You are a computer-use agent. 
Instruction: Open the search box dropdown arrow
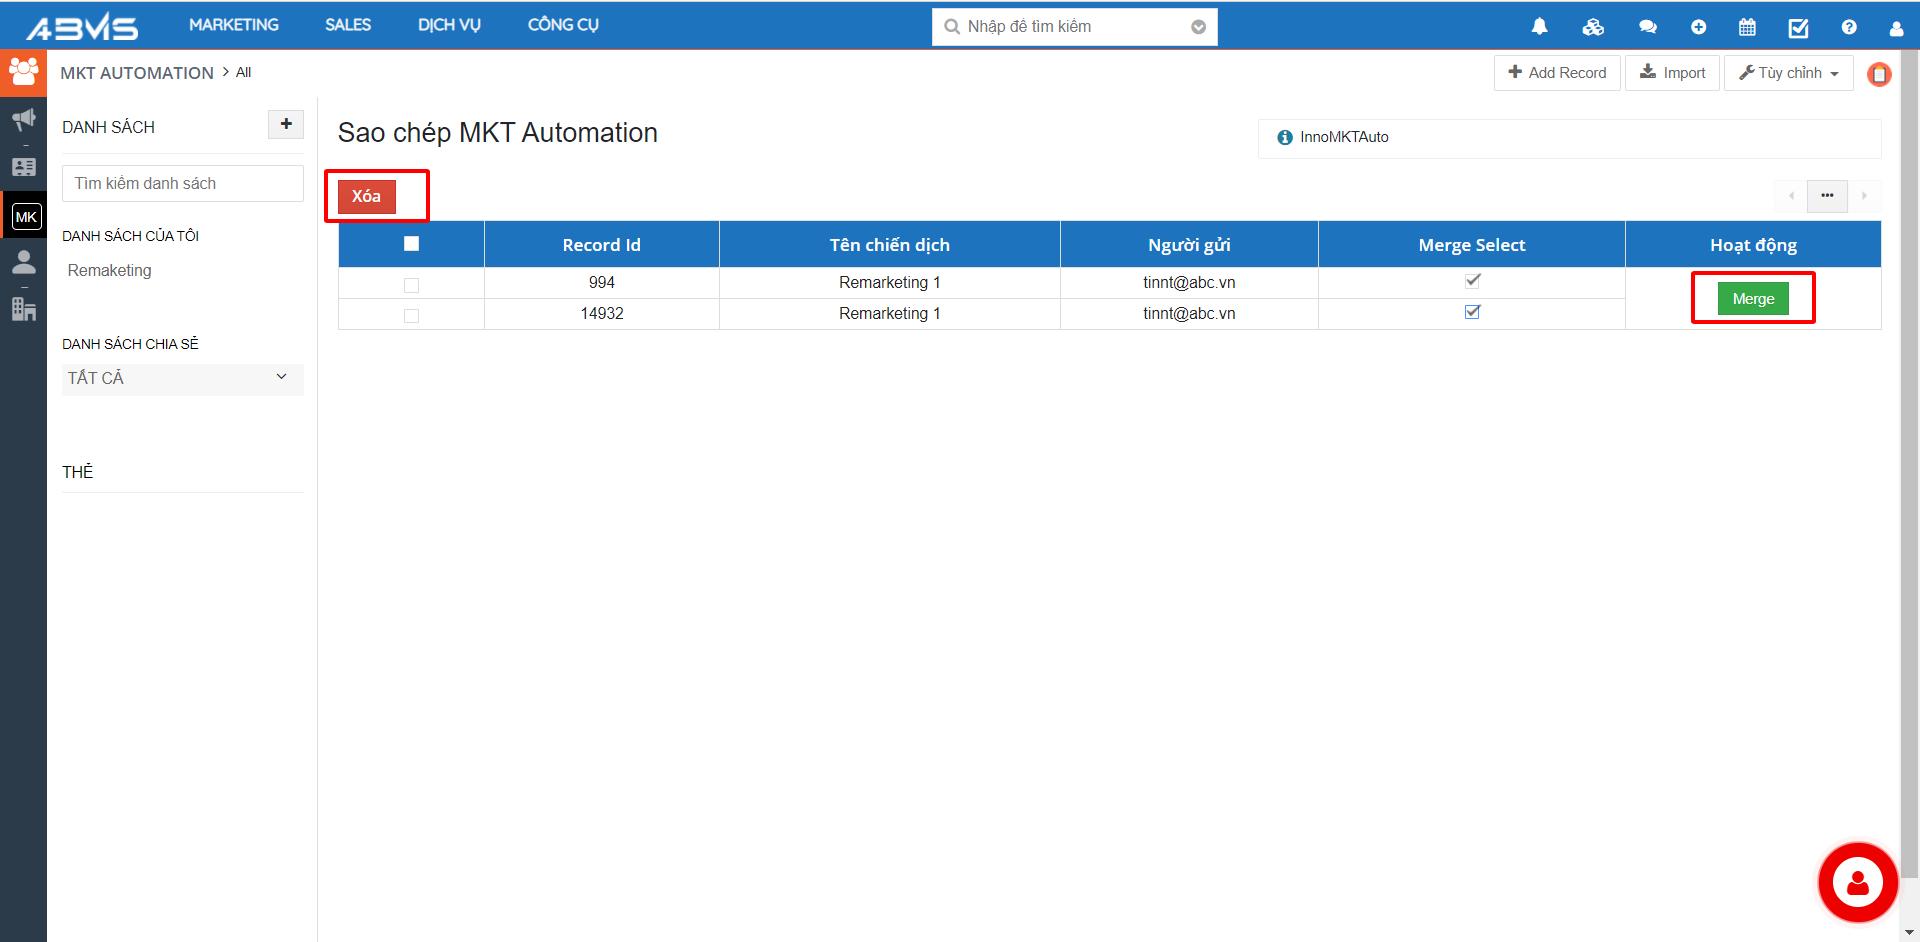coord(1198,27)
